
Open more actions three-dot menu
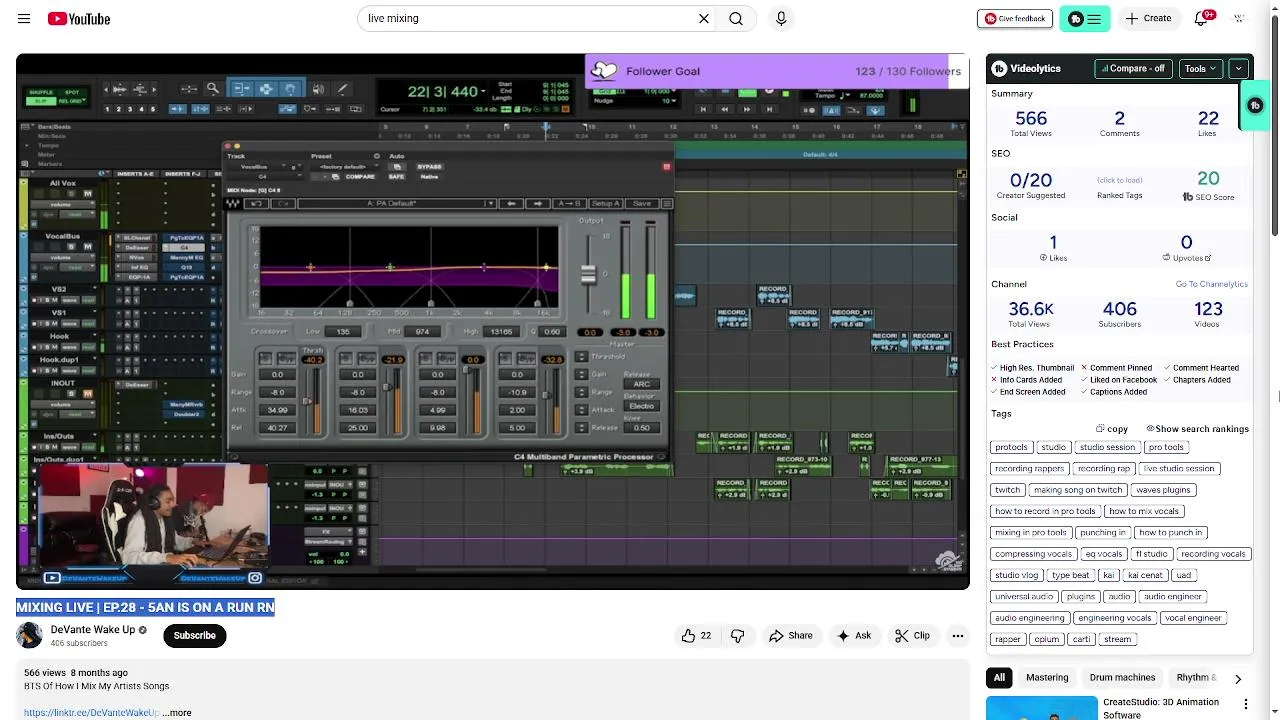click(957, 635)
